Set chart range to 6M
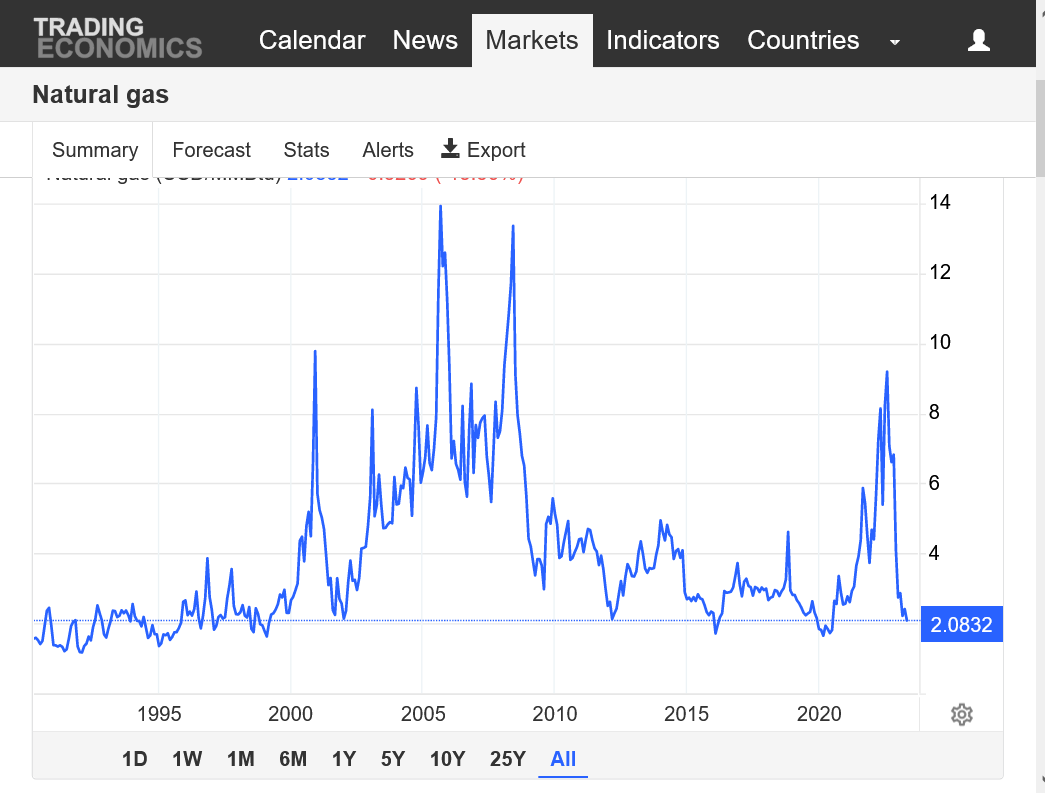The image size is (1045, 800). coord(293,759)
